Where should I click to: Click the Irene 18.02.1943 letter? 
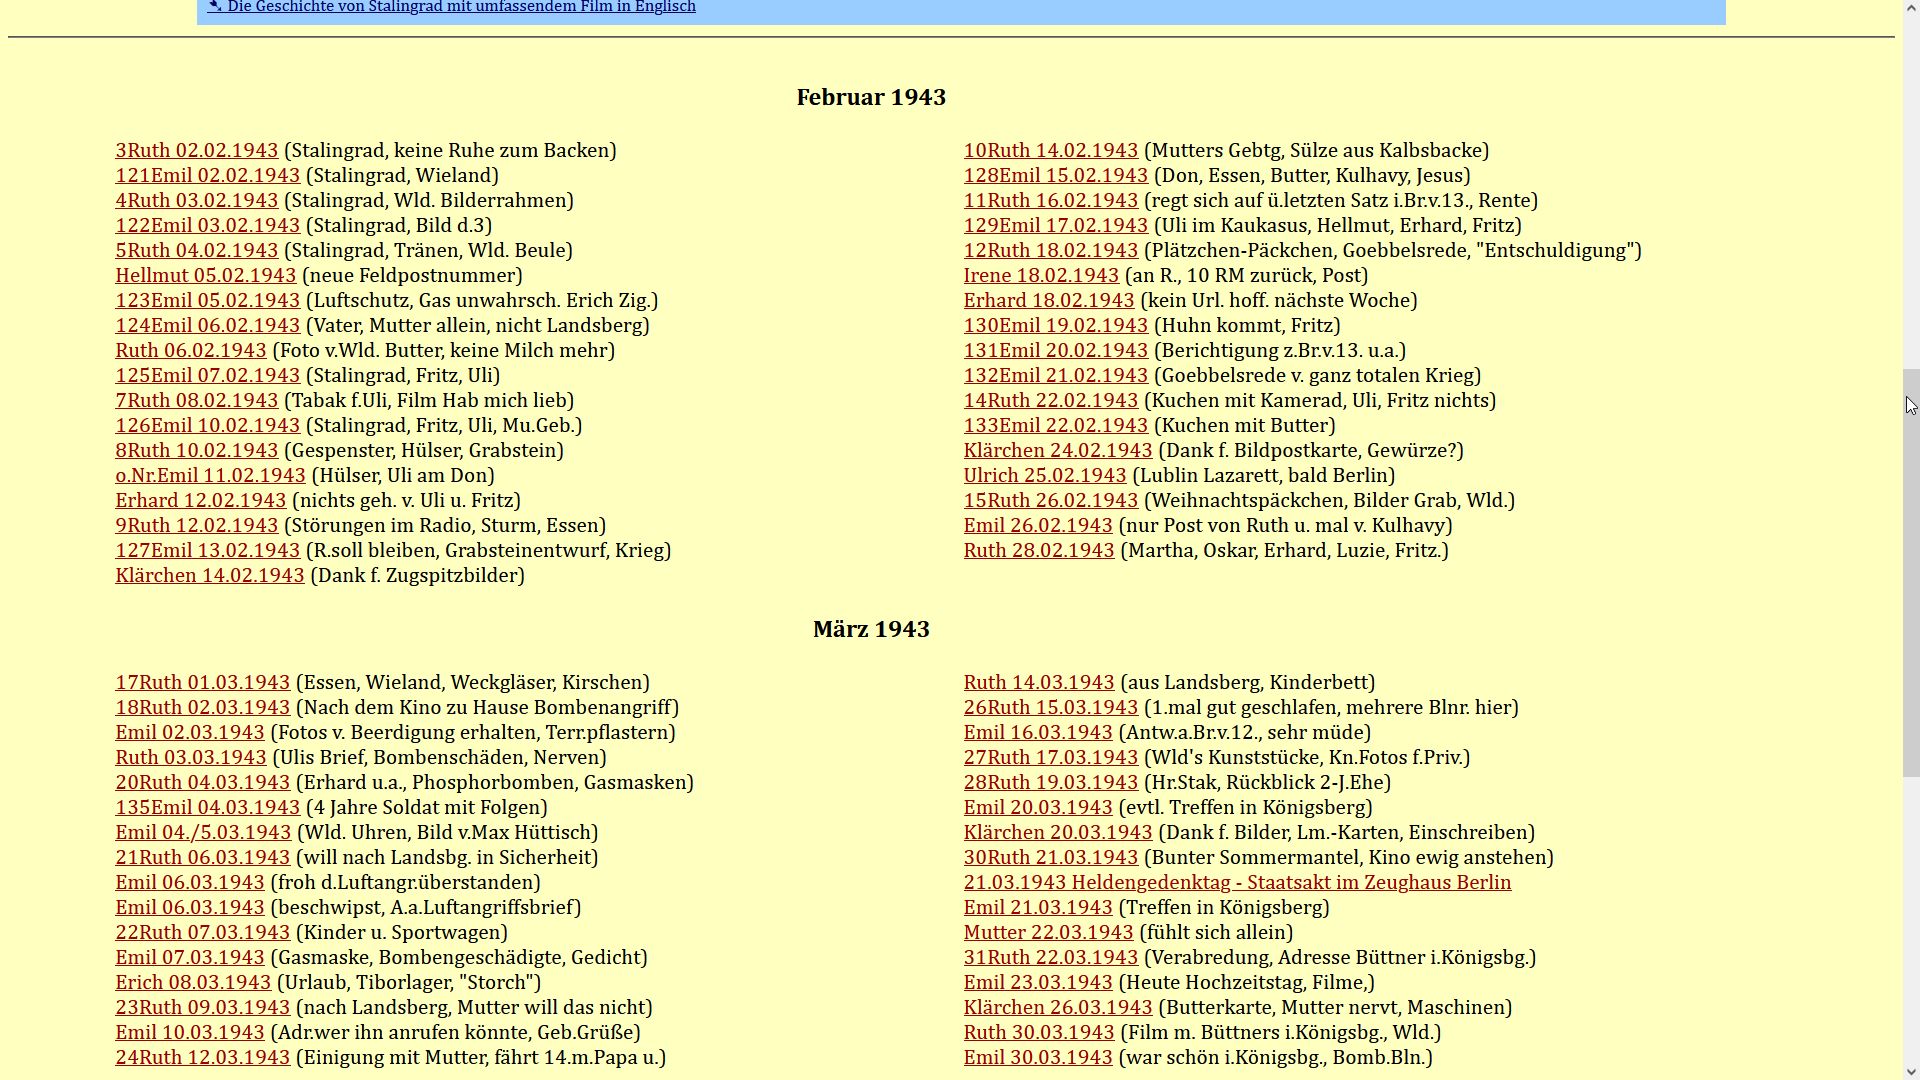1040,275
